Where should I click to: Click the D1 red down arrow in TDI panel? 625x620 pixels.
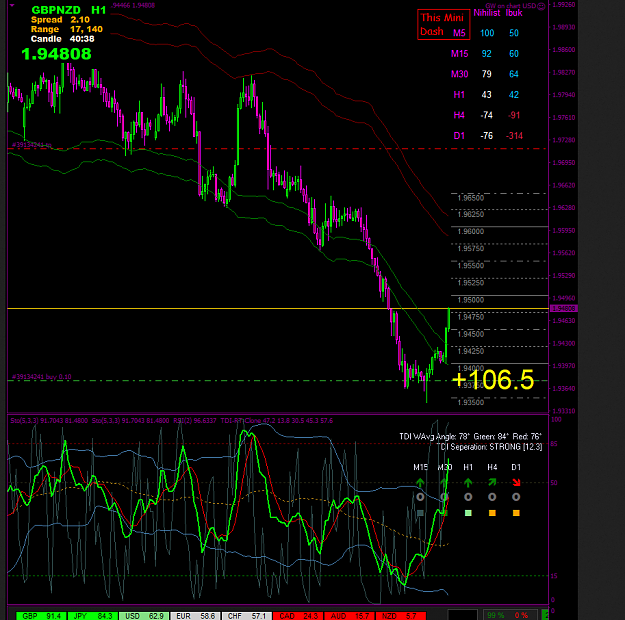pyautogui.click(x=516, y=482)
